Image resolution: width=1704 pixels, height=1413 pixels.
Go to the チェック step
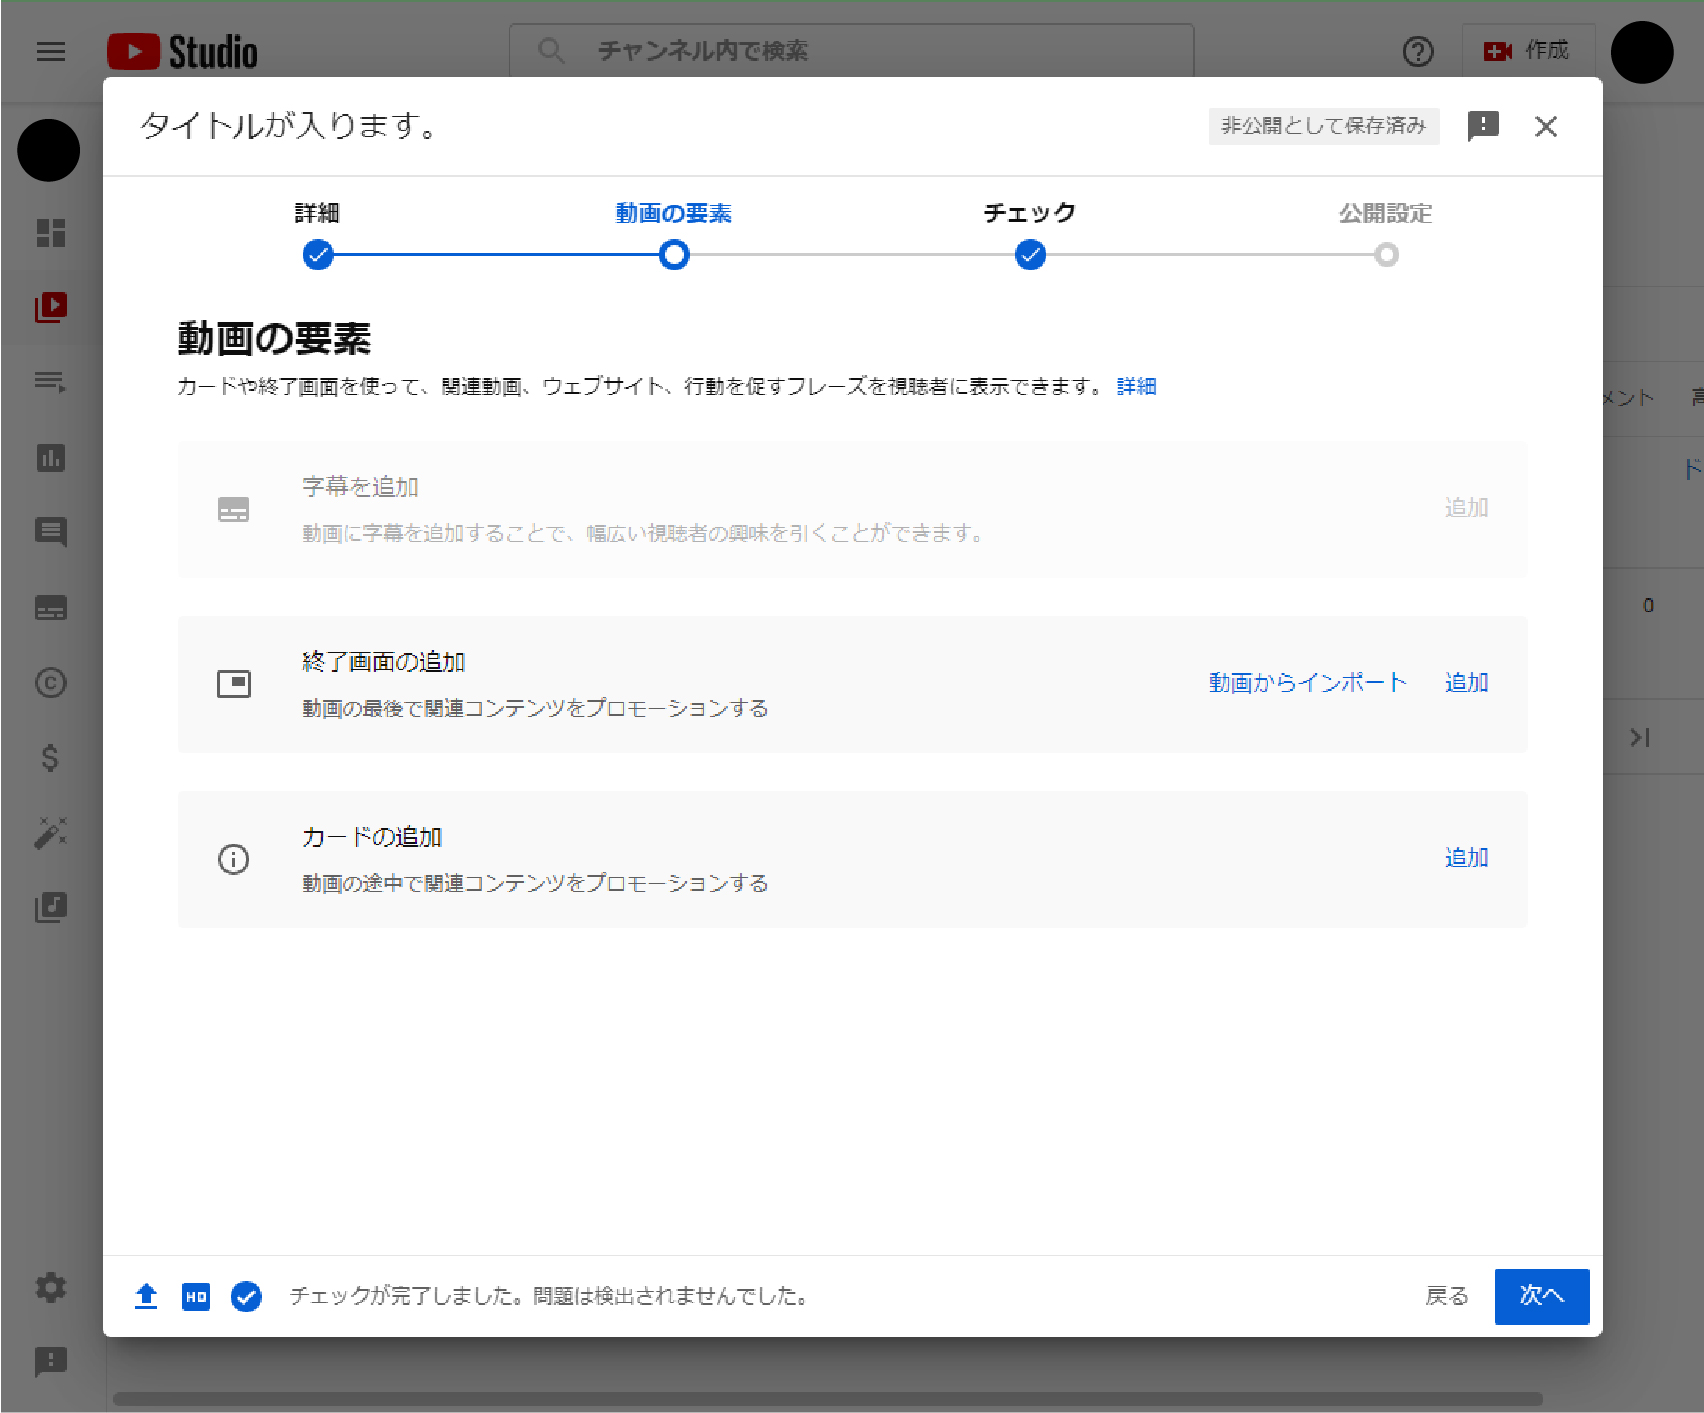(1030, 255)
